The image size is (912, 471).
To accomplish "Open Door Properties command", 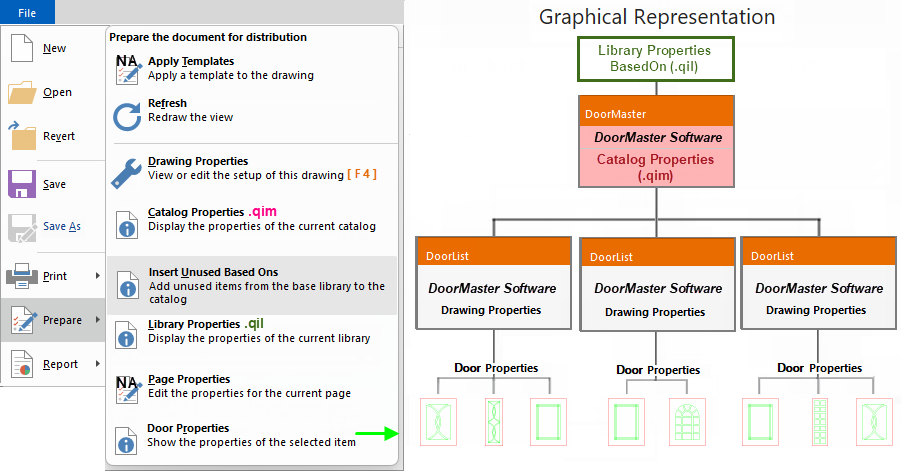I will coord(253,435).
